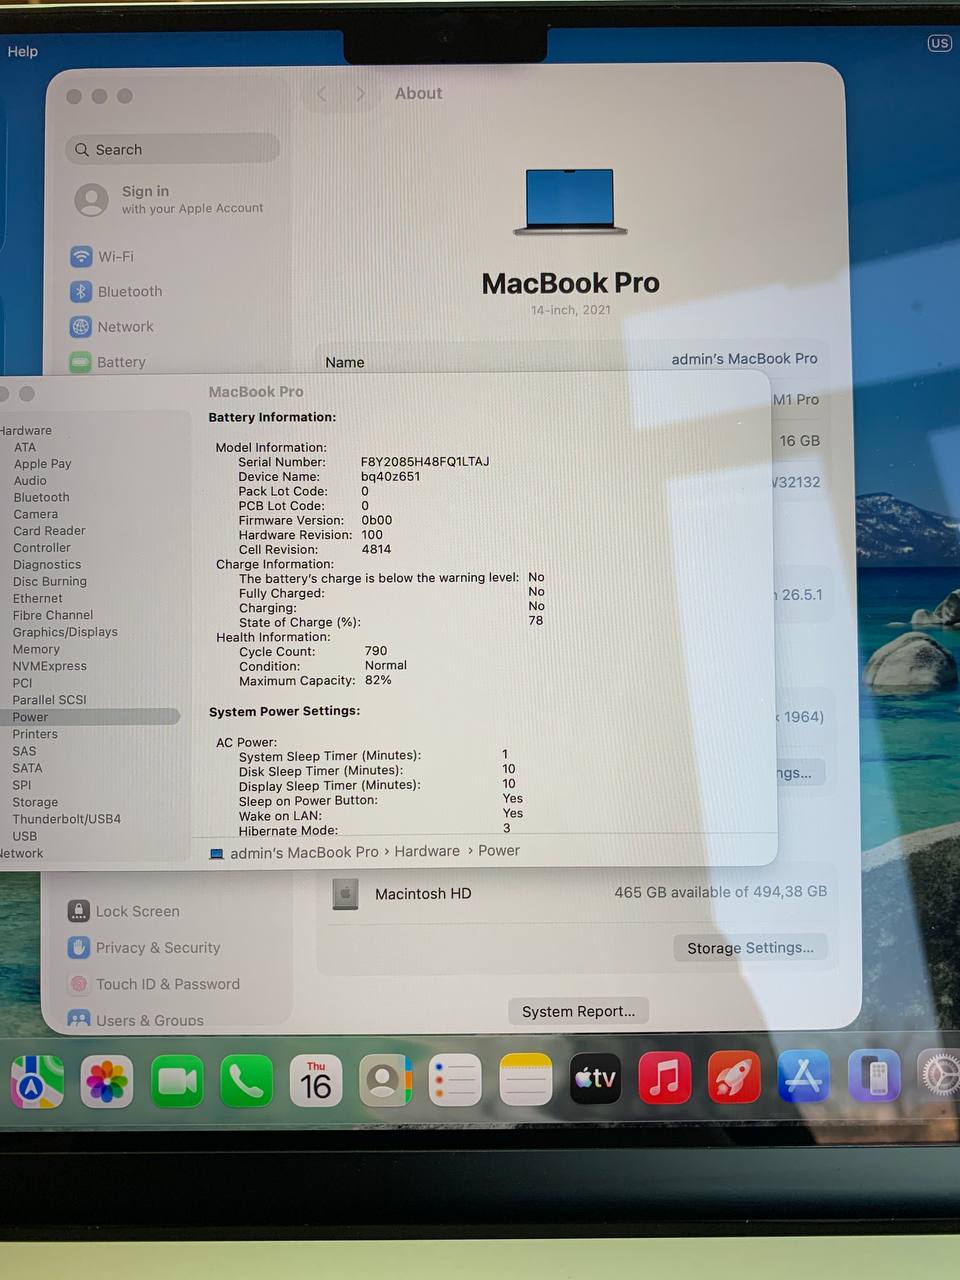Viewport: 960px width, 1280px height.
Task: Select Apple Pay in hardware list
Action: click(x=42, y=464)
